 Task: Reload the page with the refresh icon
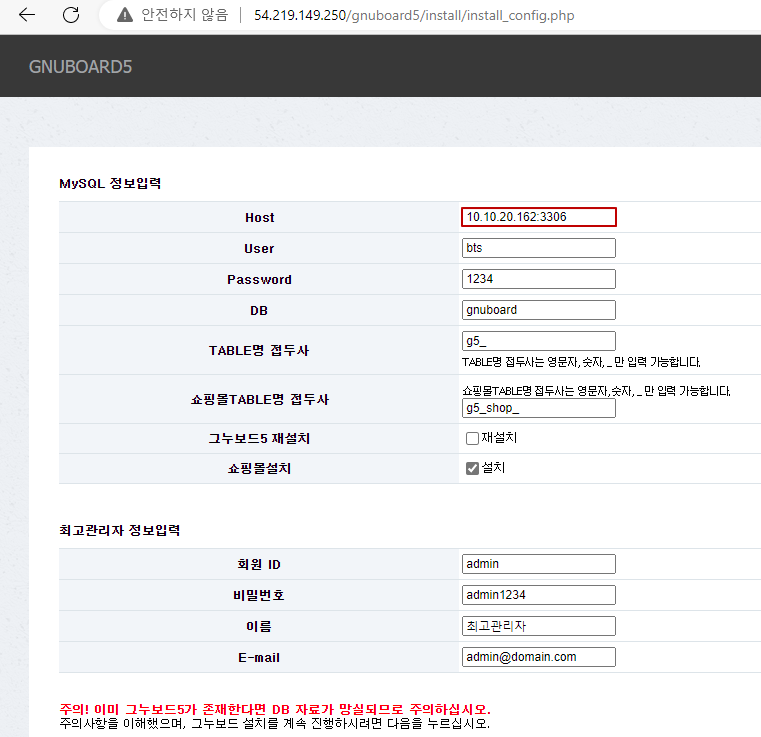(x=71, y=15)
